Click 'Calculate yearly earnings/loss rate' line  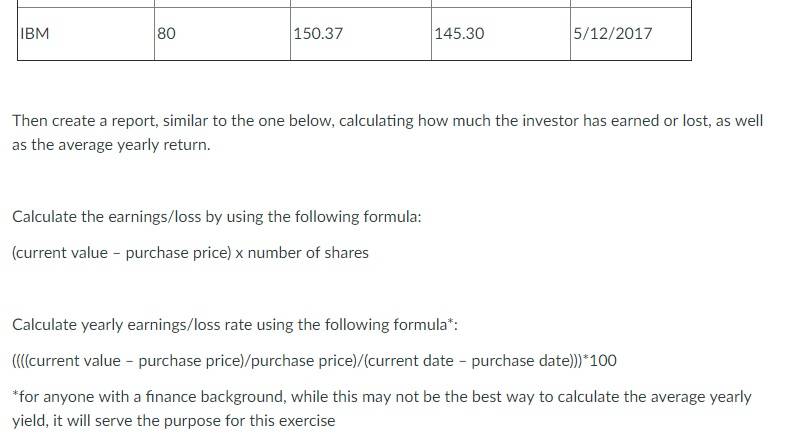235,325
